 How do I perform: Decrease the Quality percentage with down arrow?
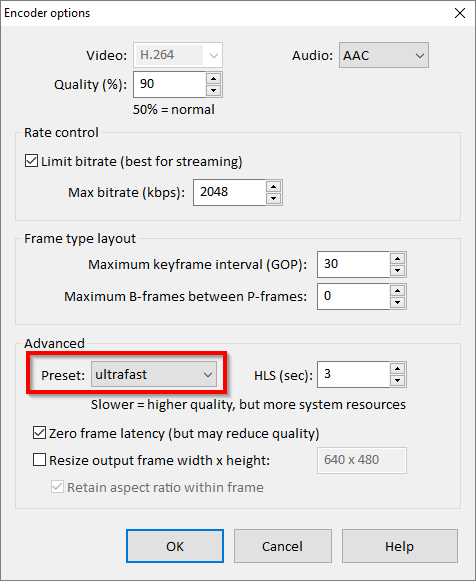click(213, 90)
